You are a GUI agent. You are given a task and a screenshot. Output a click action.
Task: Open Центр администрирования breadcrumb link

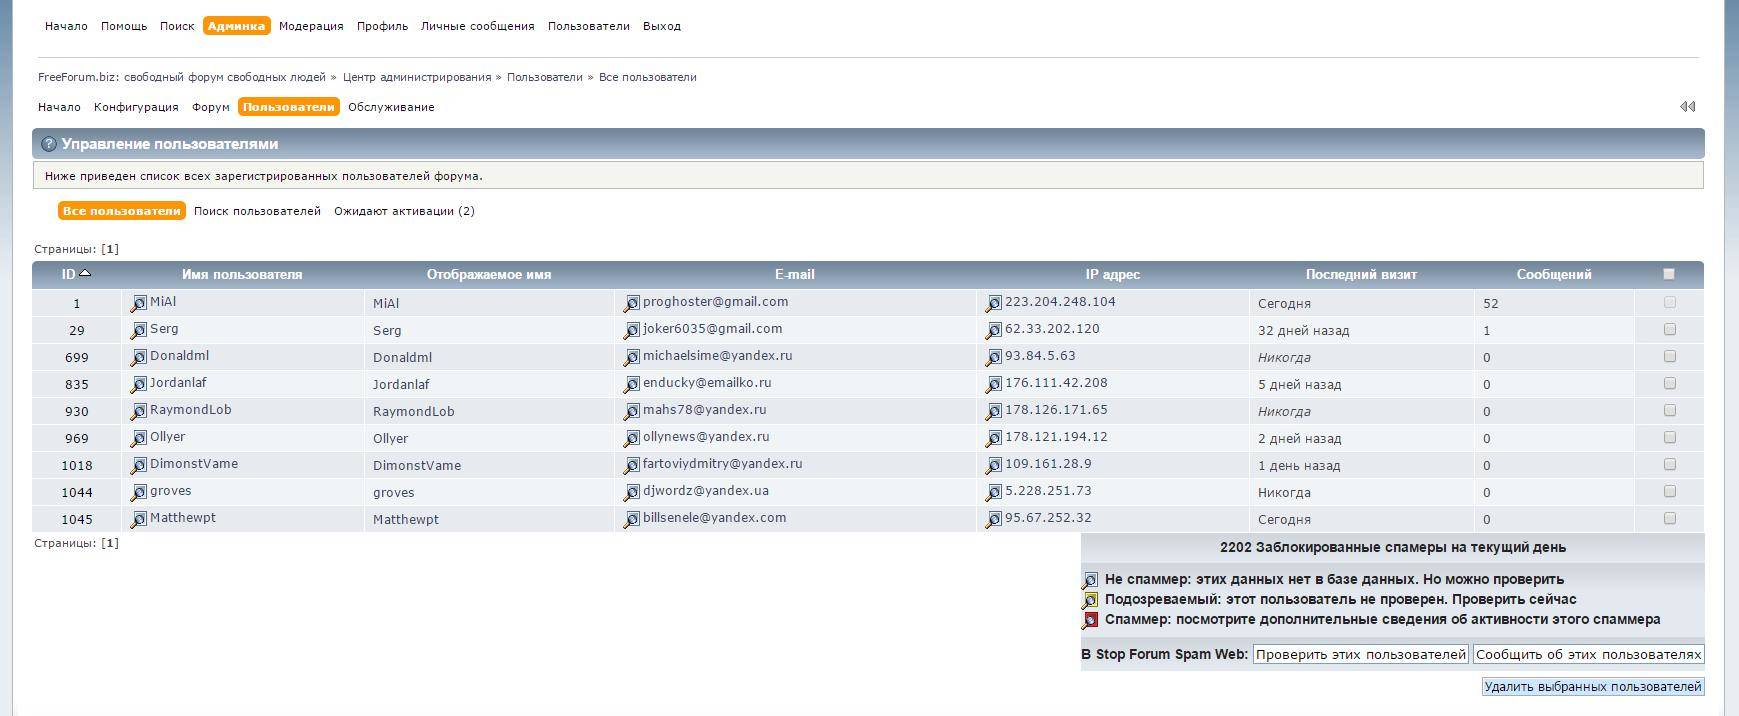click(417, 77)
